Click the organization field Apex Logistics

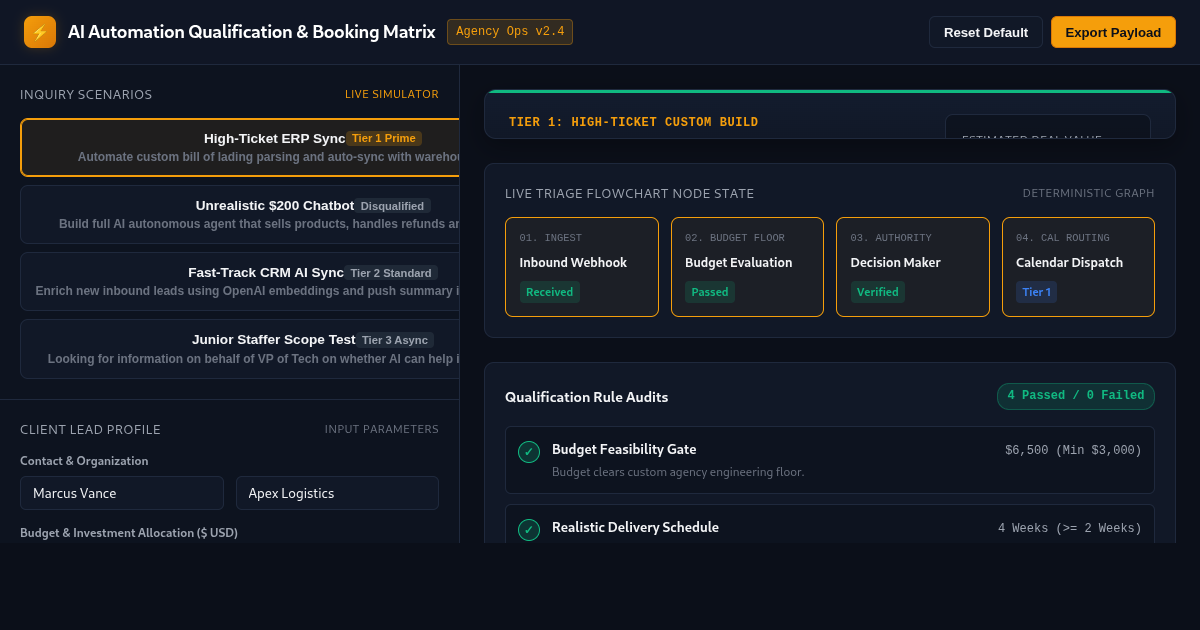(337, 493)
